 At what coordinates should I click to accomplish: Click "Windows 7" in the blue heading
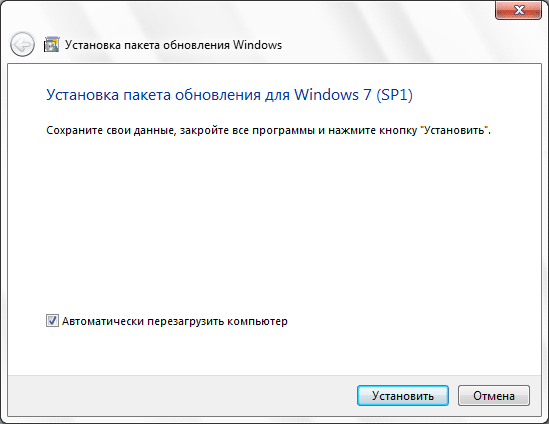point(332,95)
